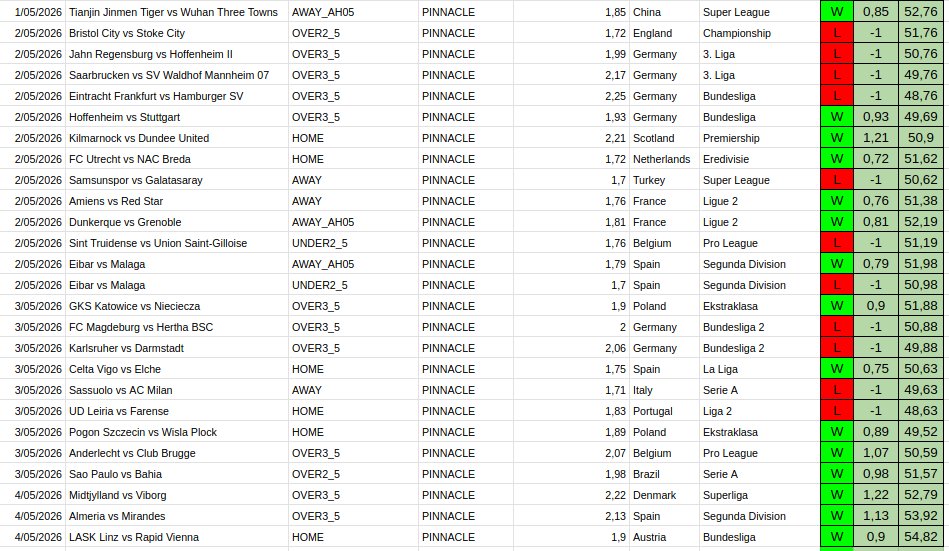Image resolution: width=949 pixels, height=551 pixels.
Task: Click the Hoffenheim vs Stuttgart cell
Action: [177, 117]
